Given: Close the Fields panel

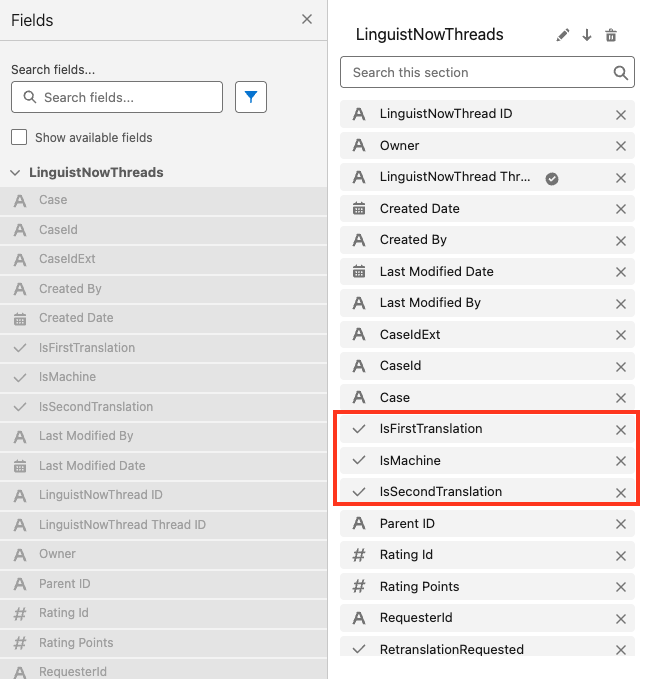Looking at the screenshot, I should pyautogui.click(x=307, y=19).
